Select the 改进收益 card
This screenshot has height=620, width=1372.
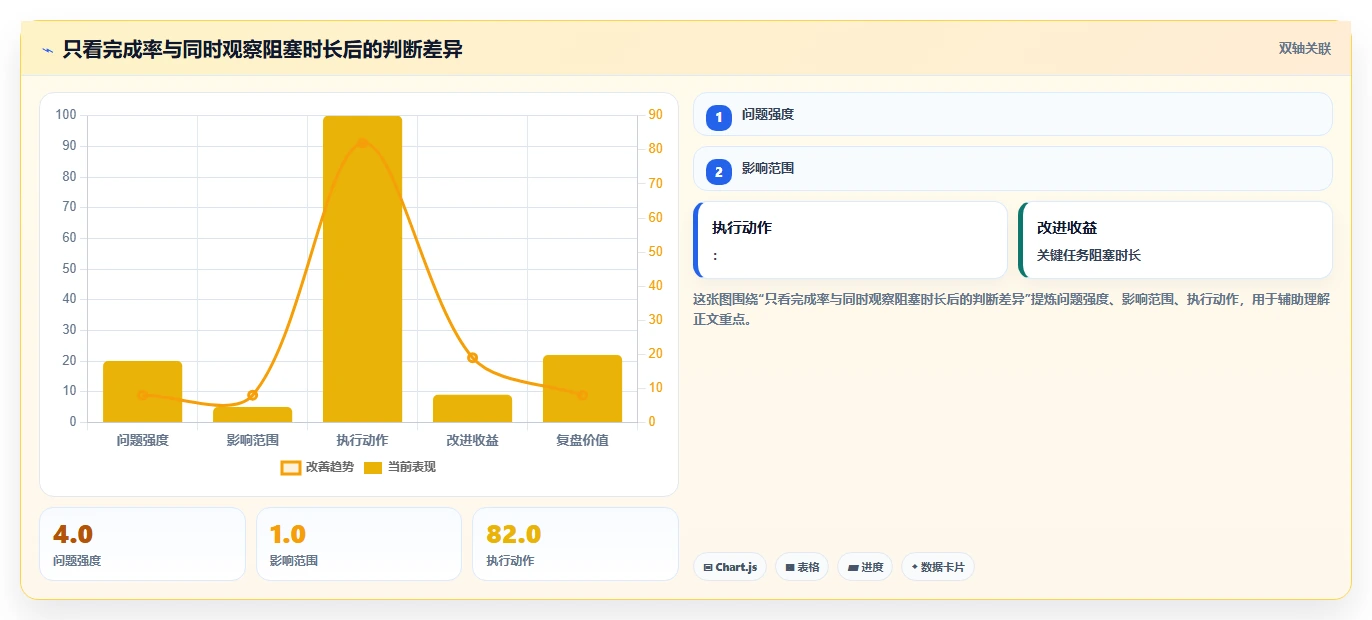coord(1175,240)
